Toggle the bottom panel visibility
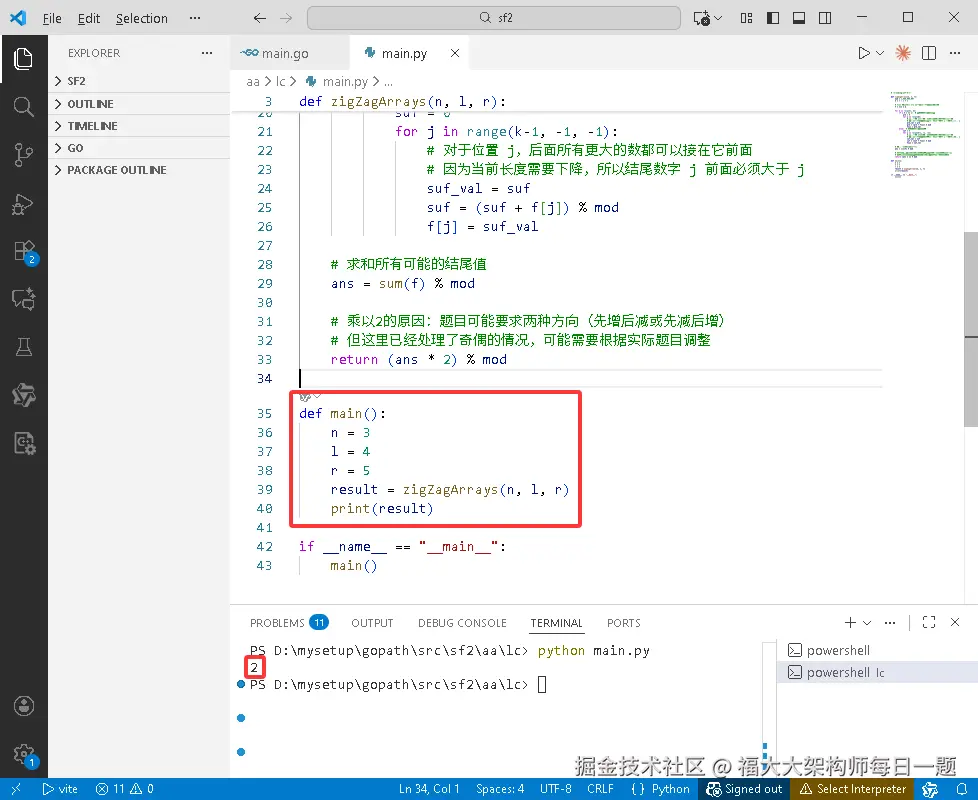Viewport: 978px width, 800px height. (799, 18)
